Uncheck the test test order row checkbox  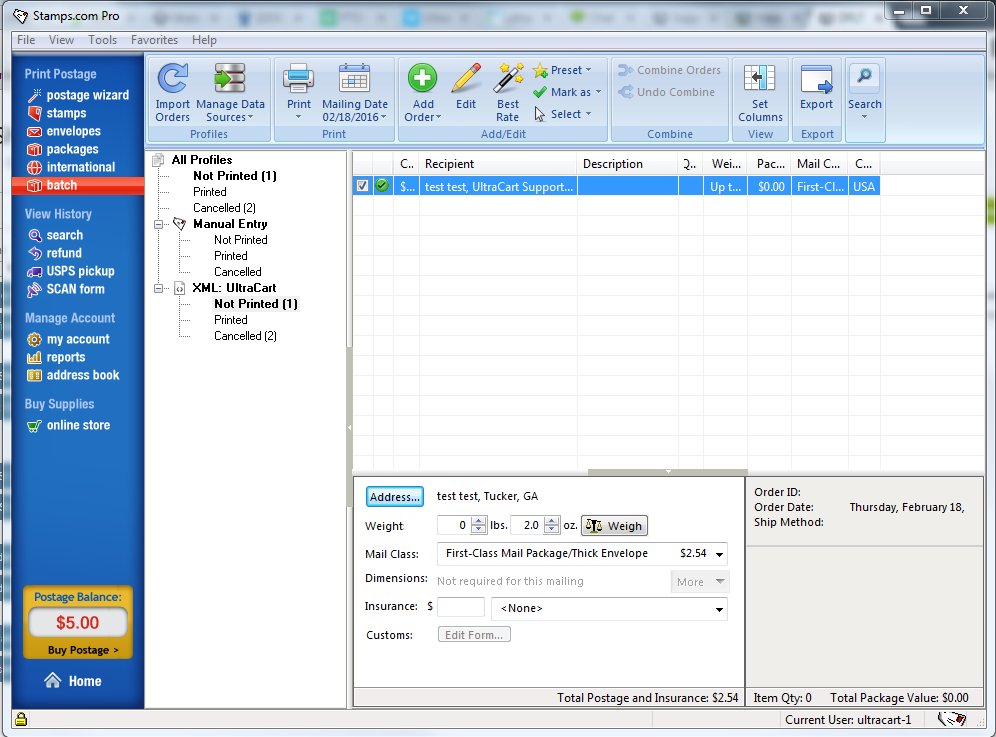(362, 186)
